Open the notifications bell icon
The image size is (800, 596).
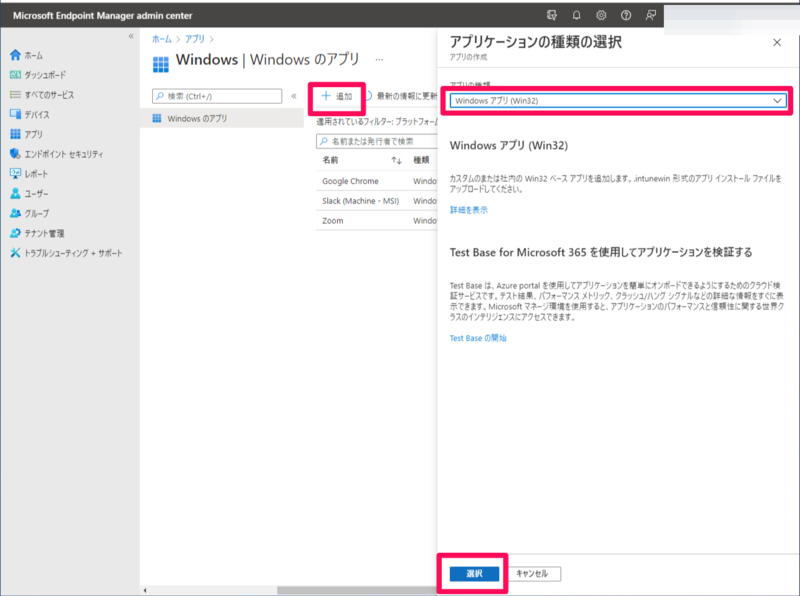pyautogui.click(x=574, y=13)
